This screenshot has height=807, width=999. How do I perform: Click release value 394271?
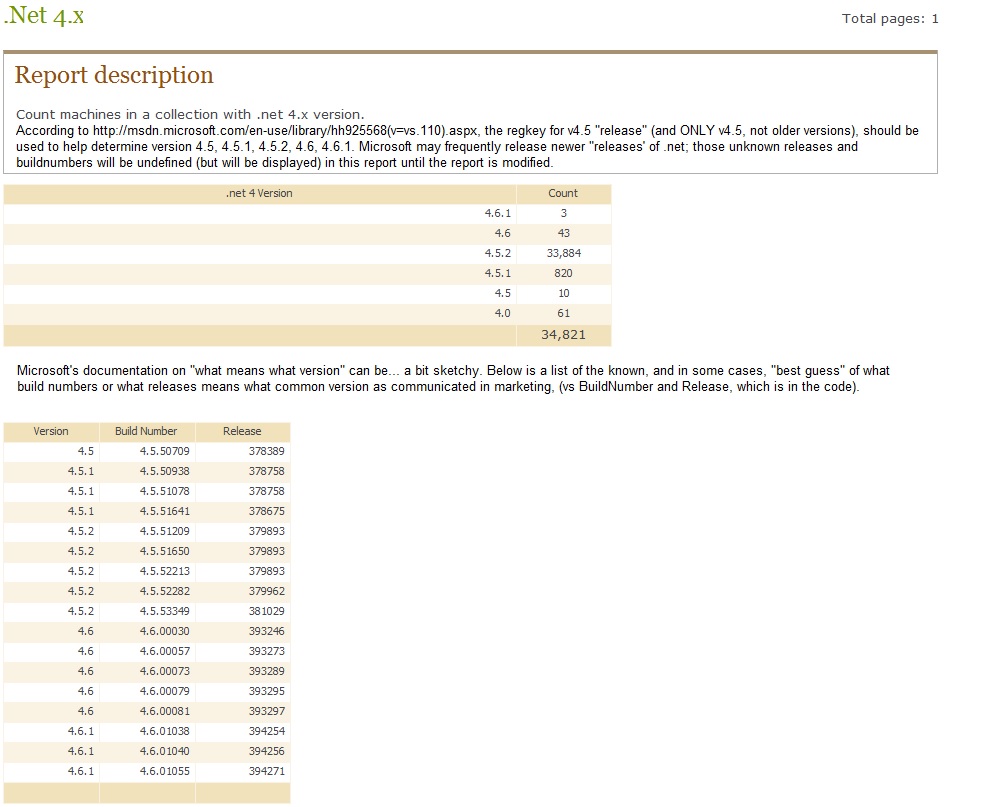point(266,771)
